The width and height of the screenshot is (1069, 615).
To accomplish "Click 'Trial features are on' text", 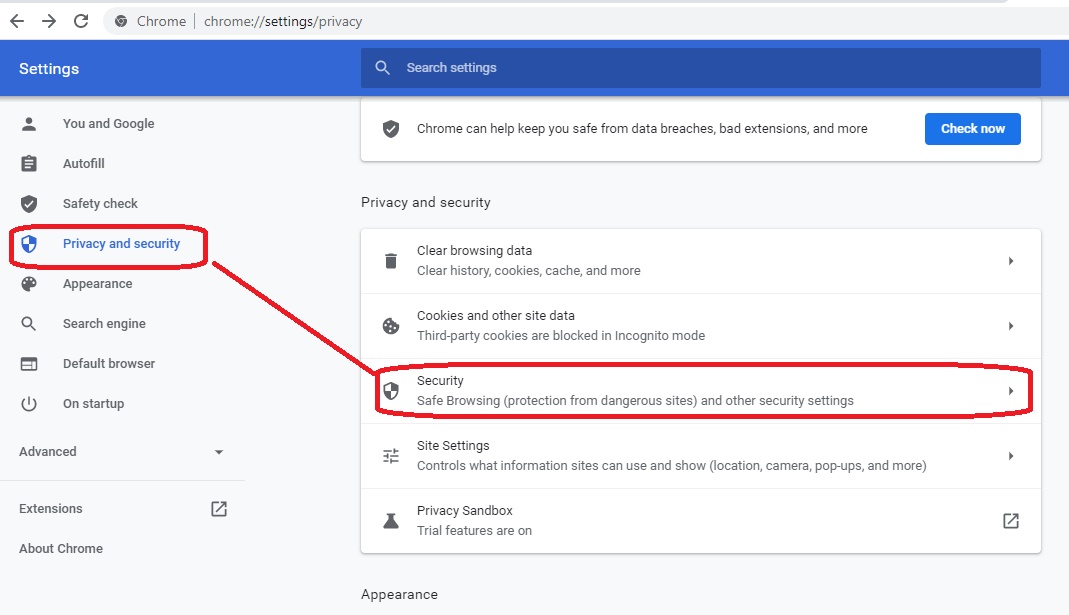I will click(475, 530).
